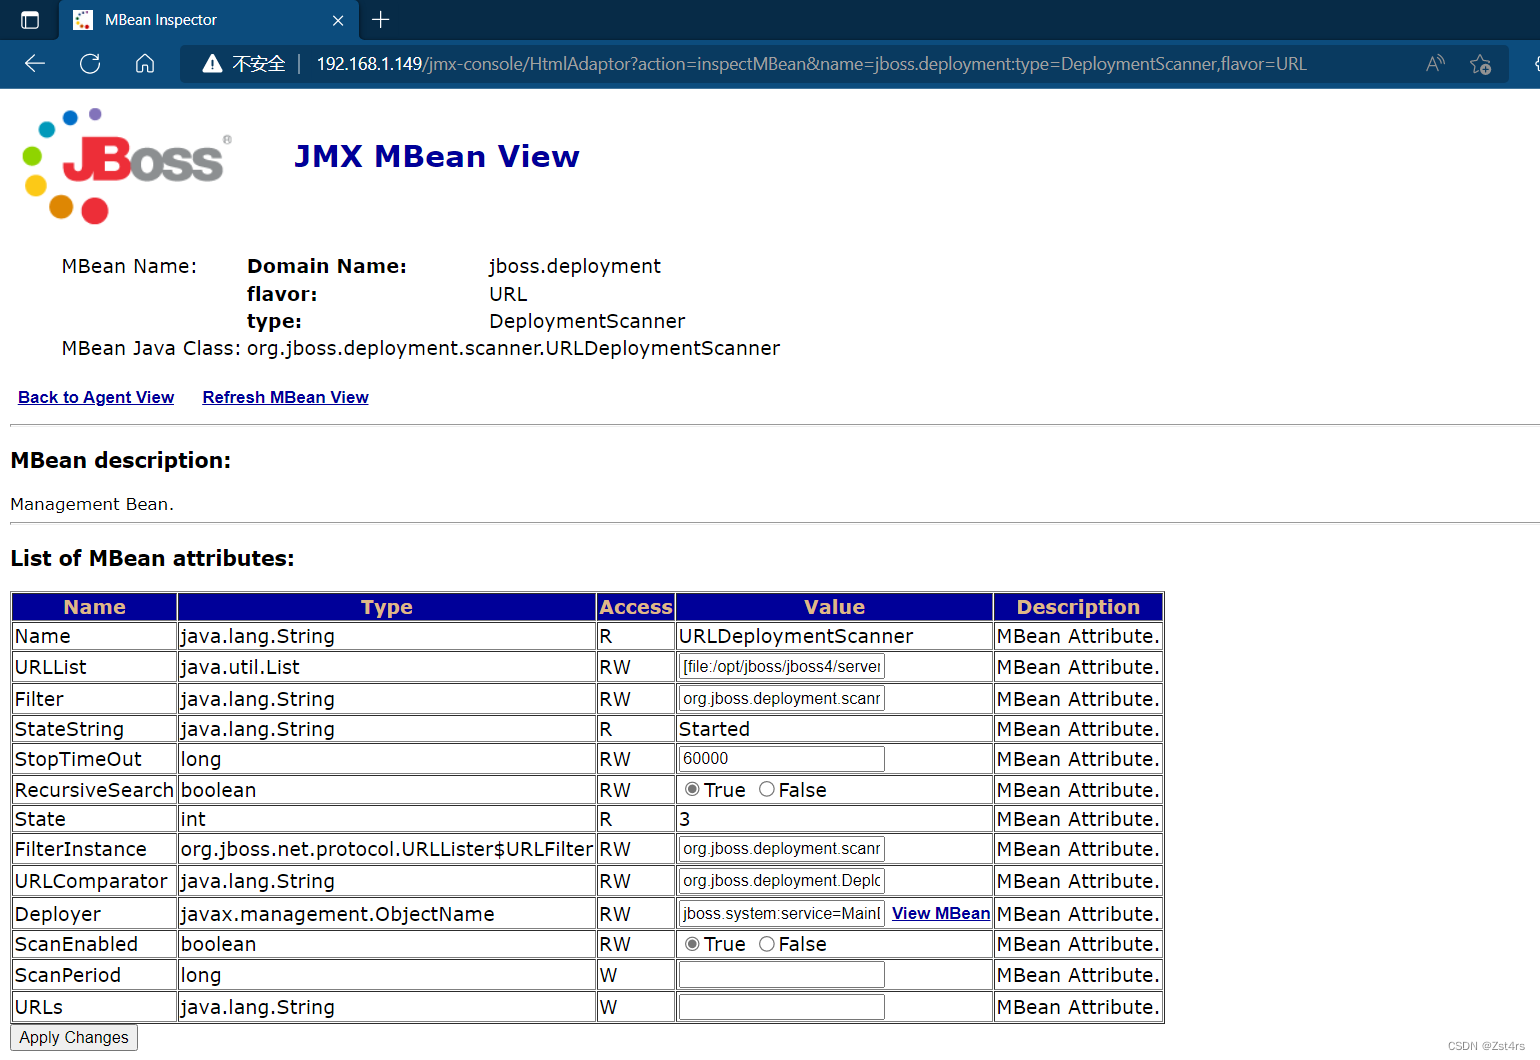The image size is (1540, 1060).
Task: Set ScanEnabled to True
Action: tap(692, 943)
